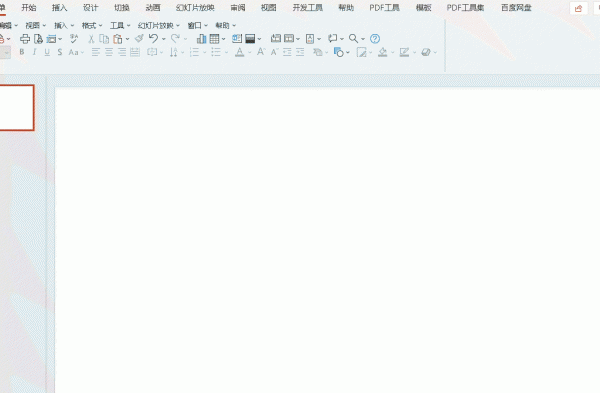This screenshot has width=600, height=393.
Task: Expand the Paste options arrow
Action: (127, 39)
